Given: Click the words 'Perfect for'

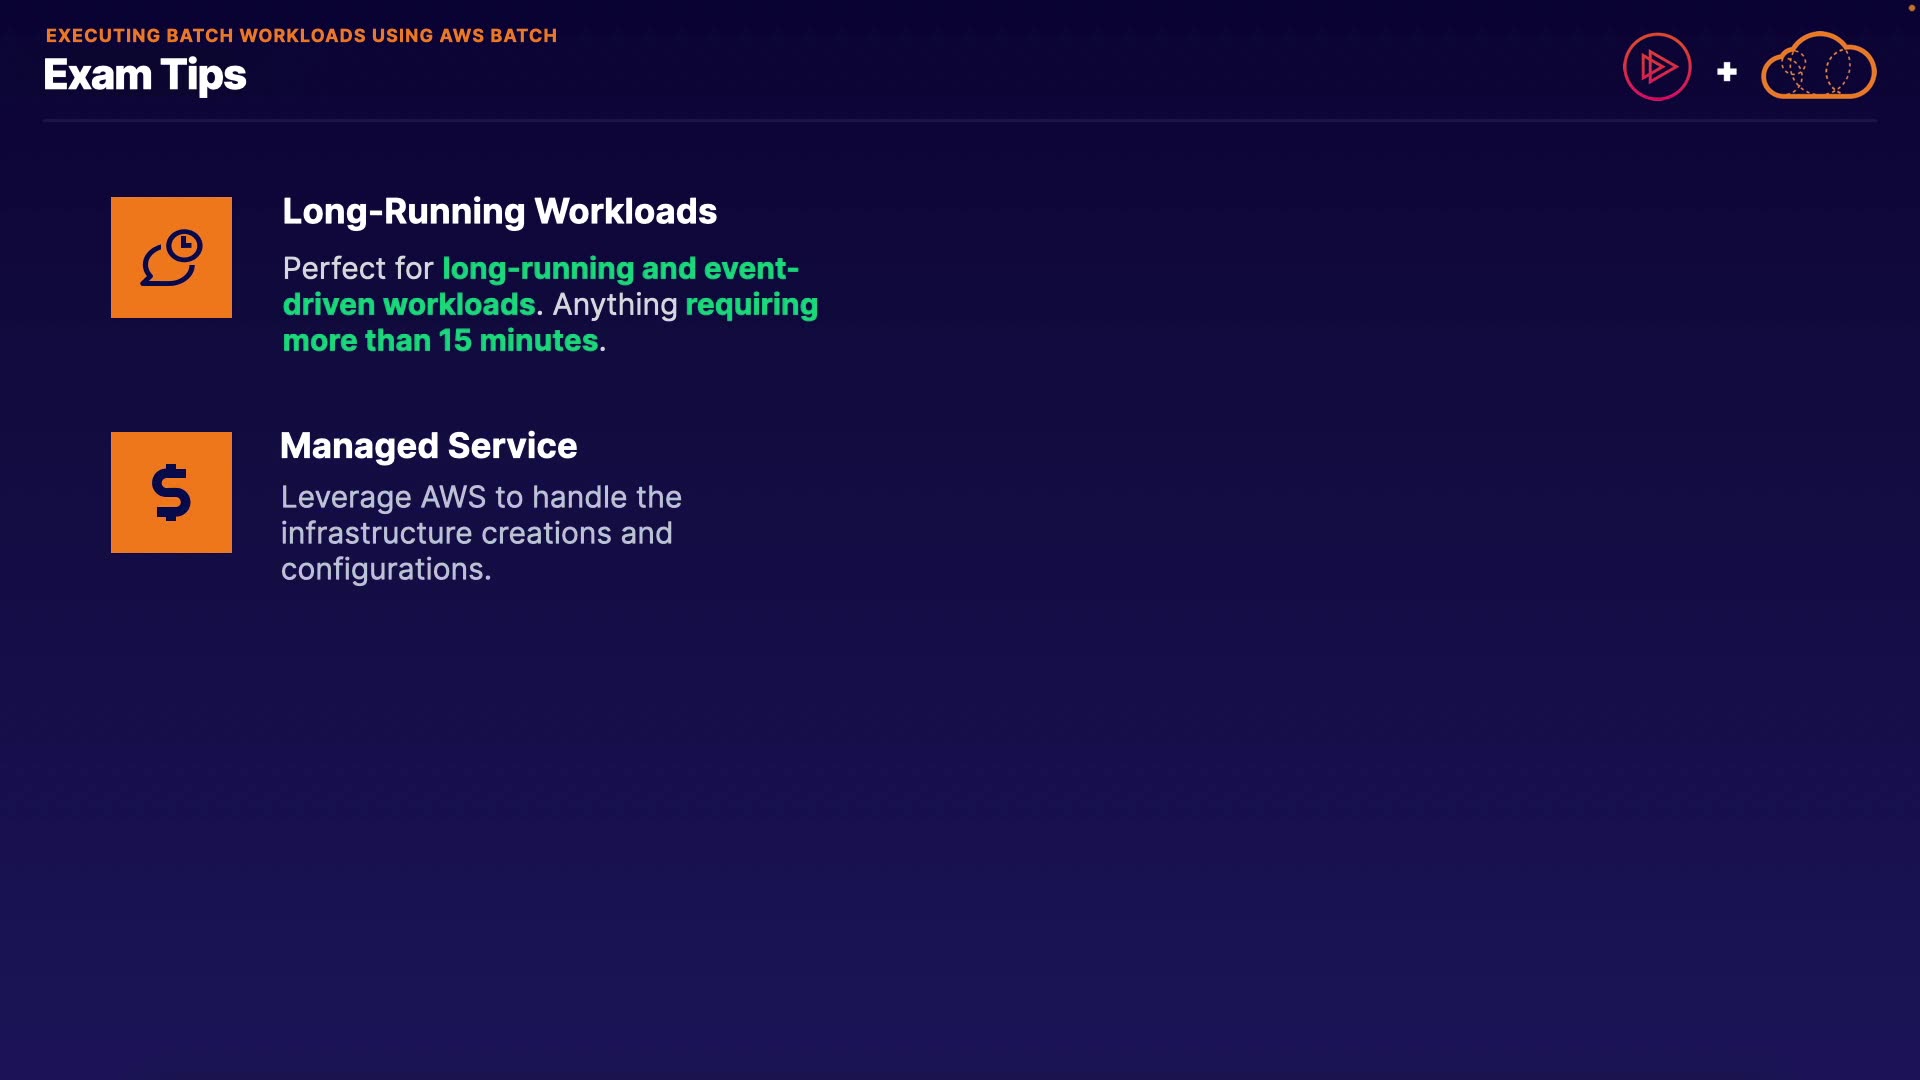Looking at the screenshot, I should [357, 269].
